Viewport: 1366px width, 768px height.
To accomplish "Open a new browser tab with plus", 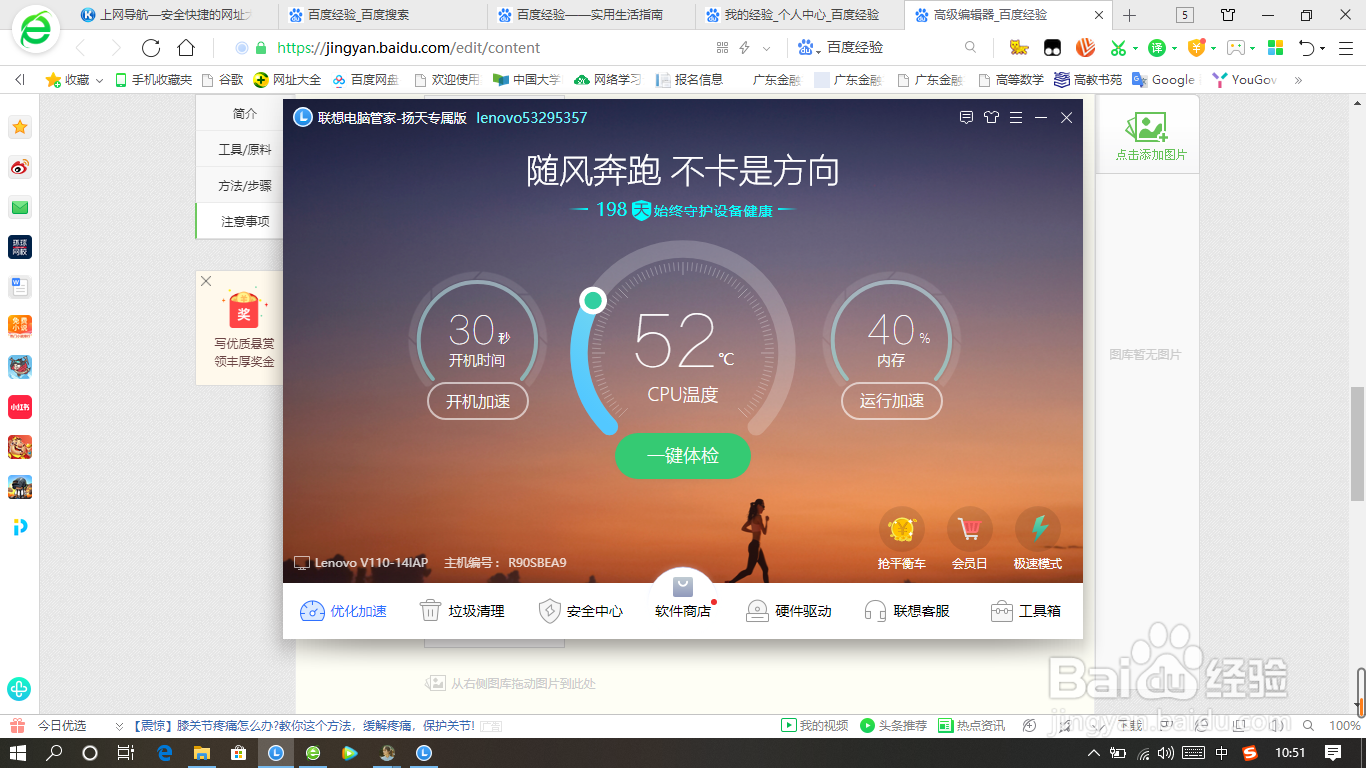I will tap(1130, 16).
